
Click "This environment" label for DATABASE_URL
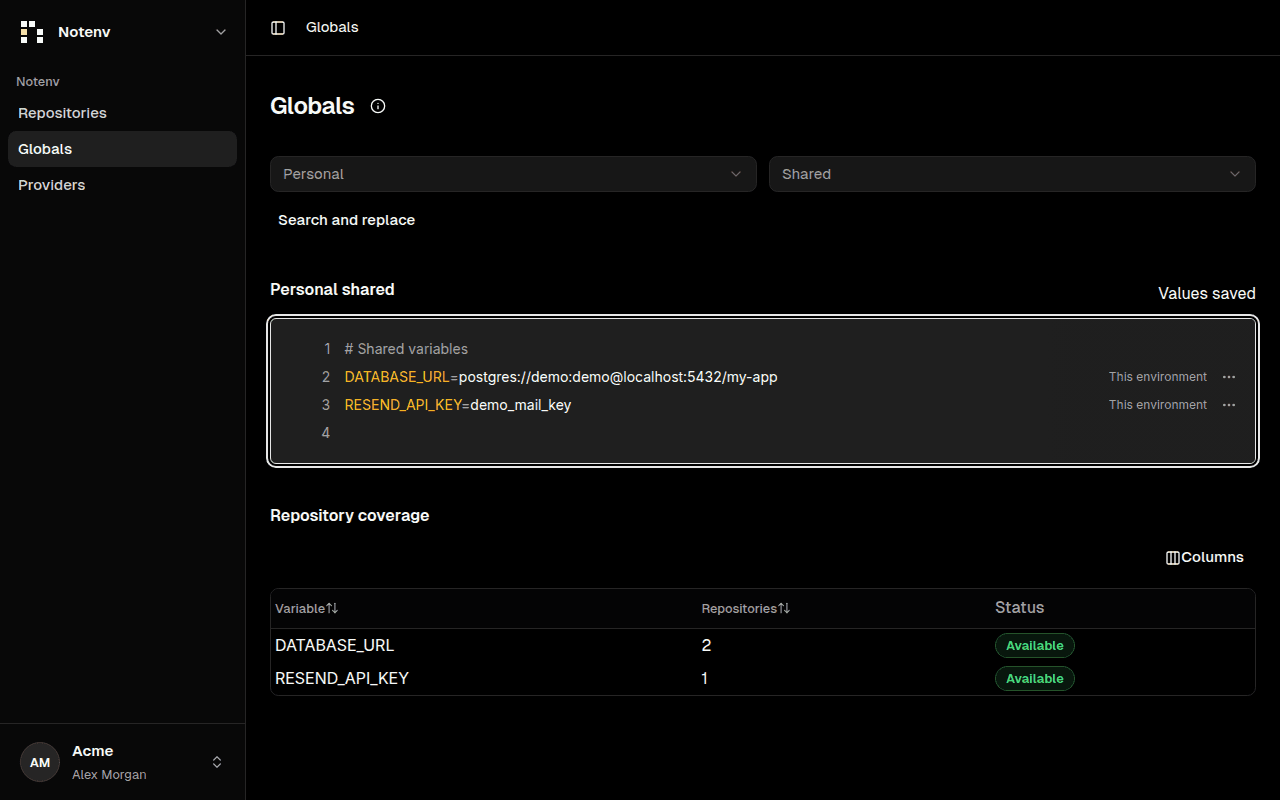pos(1158,377)
